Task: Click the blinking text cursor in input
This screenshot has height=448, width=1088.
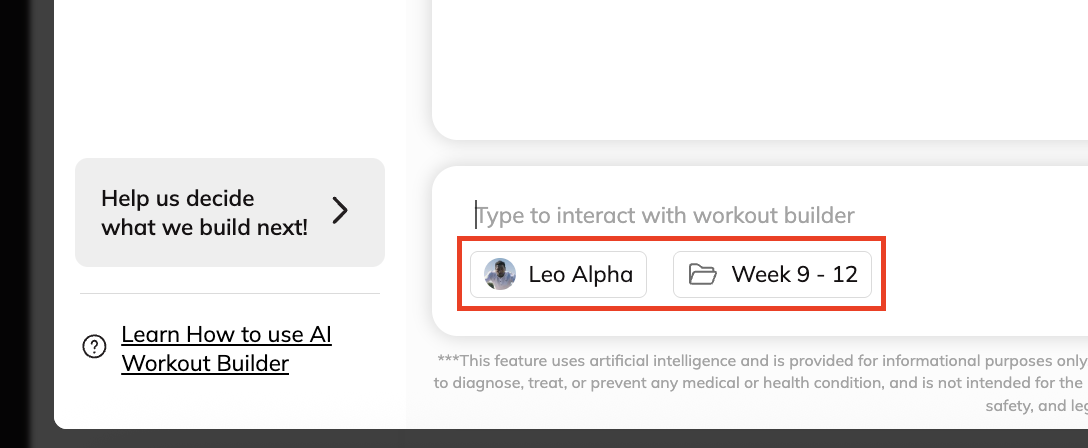Action: pos(477,215)
